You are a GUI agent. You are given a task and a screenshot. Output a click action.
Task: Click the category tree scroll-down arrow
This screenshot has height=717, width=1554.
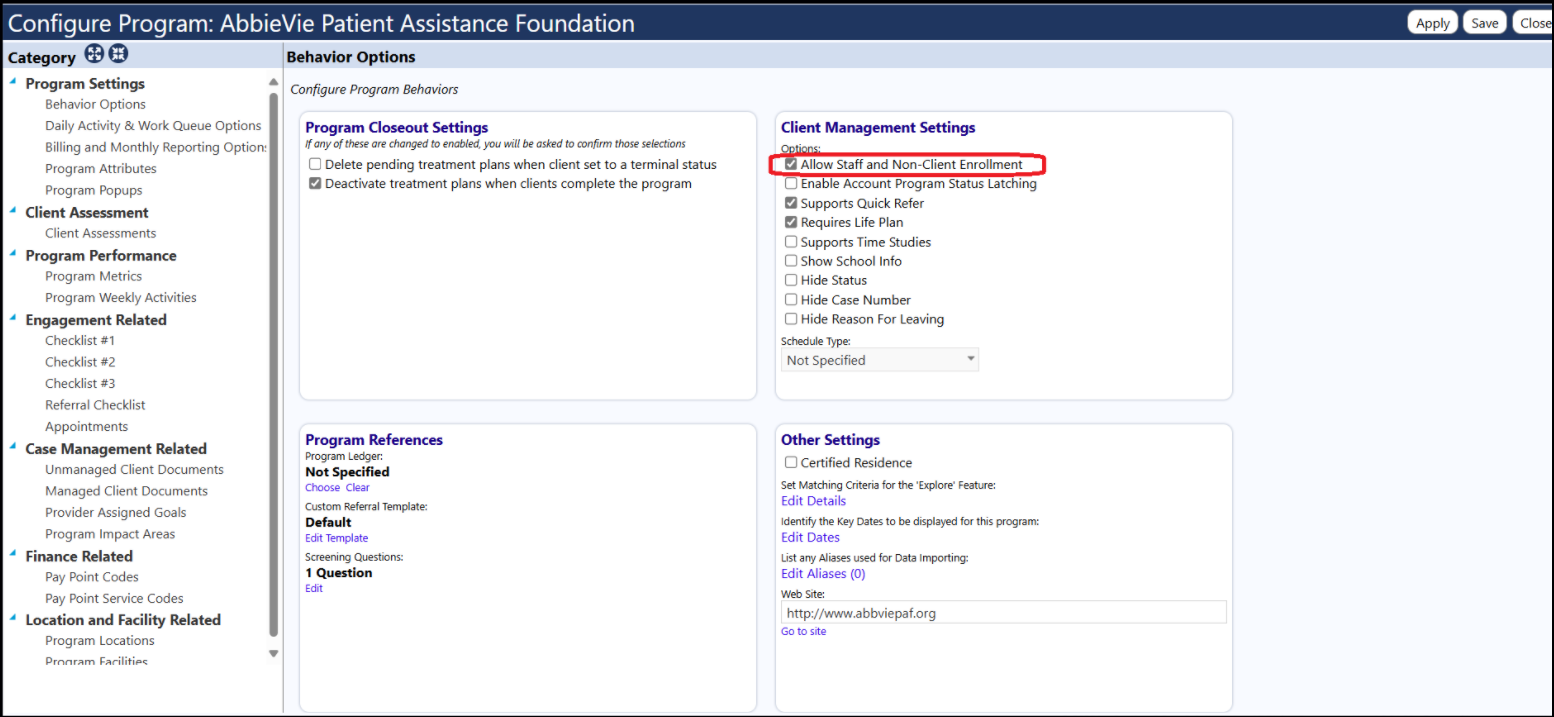274,653
